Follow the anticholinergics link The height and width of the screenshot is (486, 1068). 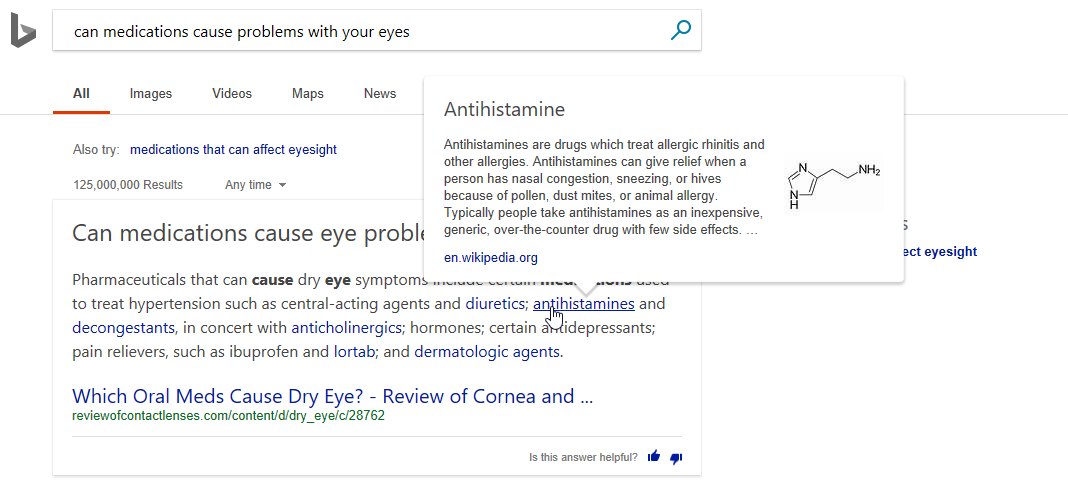(x=346, y=328)
